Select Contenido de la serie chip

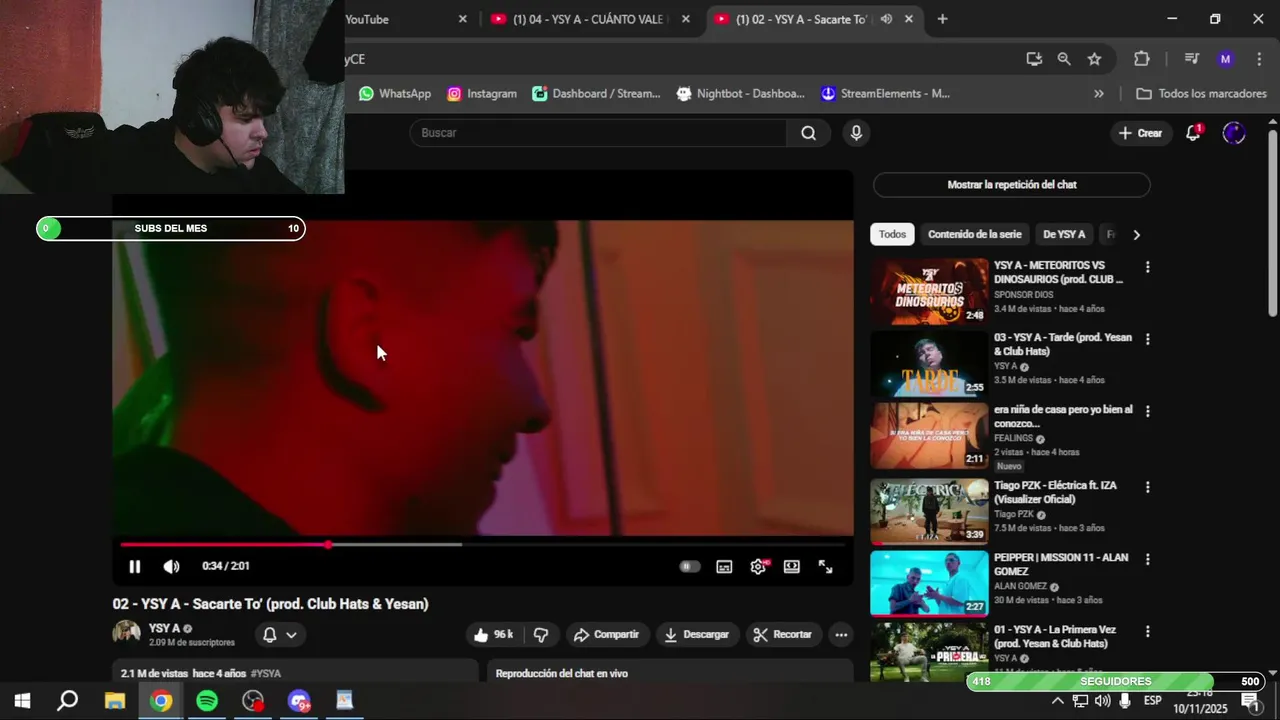point(974,234)
